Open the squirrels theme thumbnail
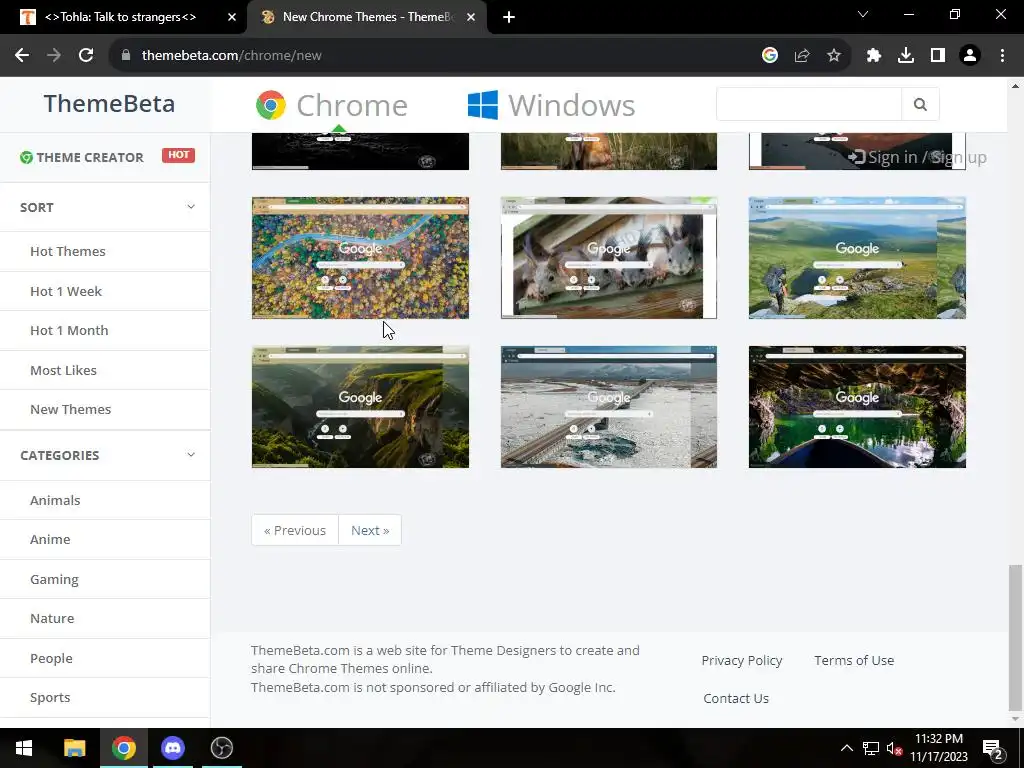 pyautogui.click(x=609, y=258)
